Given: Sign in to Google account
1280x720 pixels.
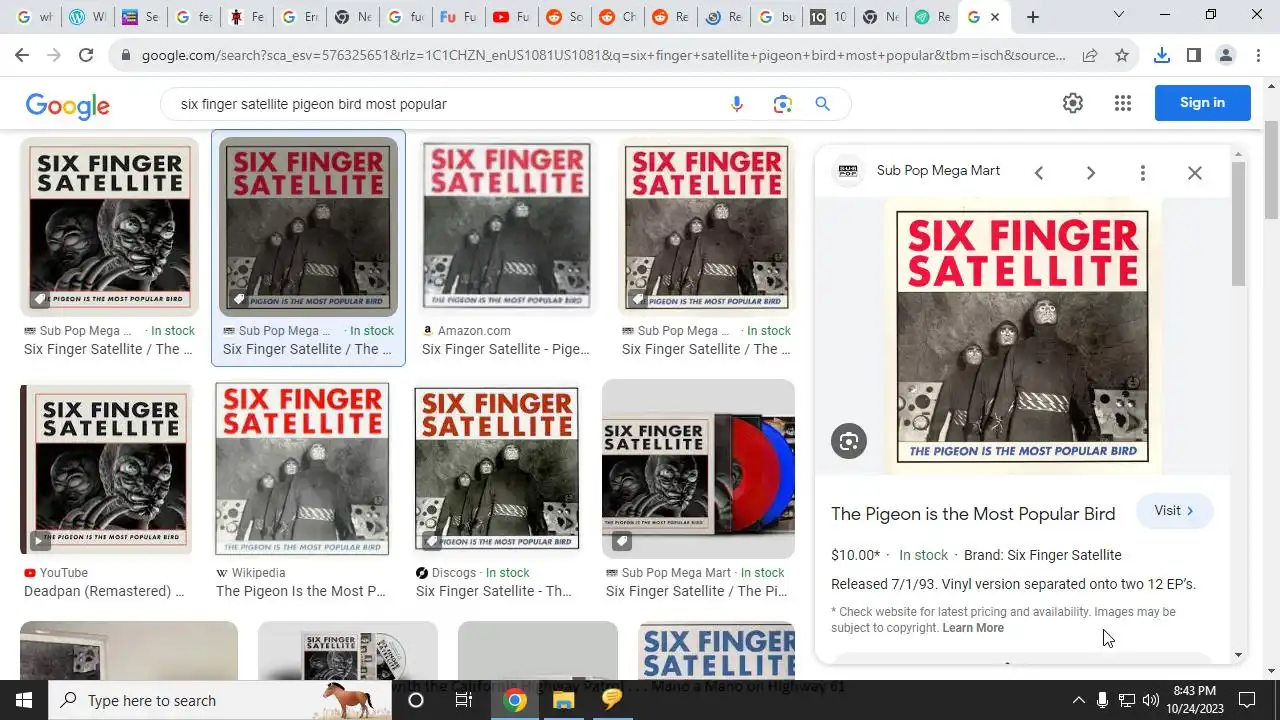Looking at the screenshot, I should [1202, 103].
